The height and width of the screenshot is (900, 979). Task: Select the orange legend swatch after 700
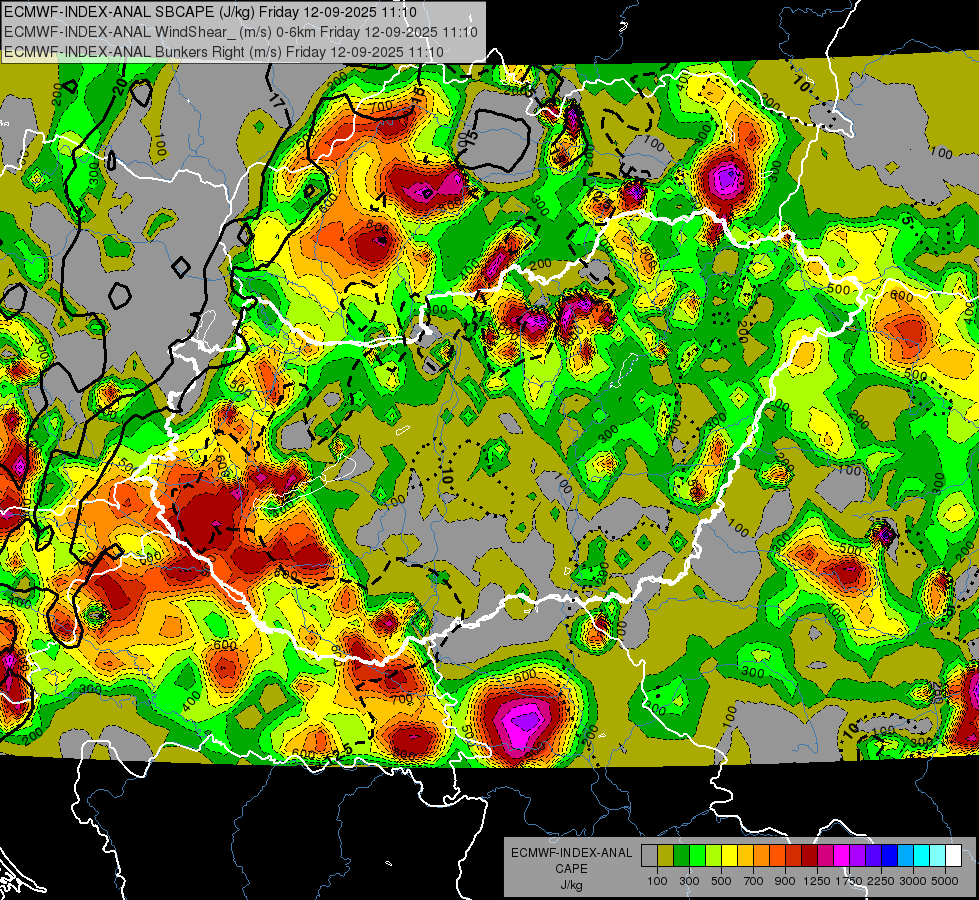click(761, 856)
